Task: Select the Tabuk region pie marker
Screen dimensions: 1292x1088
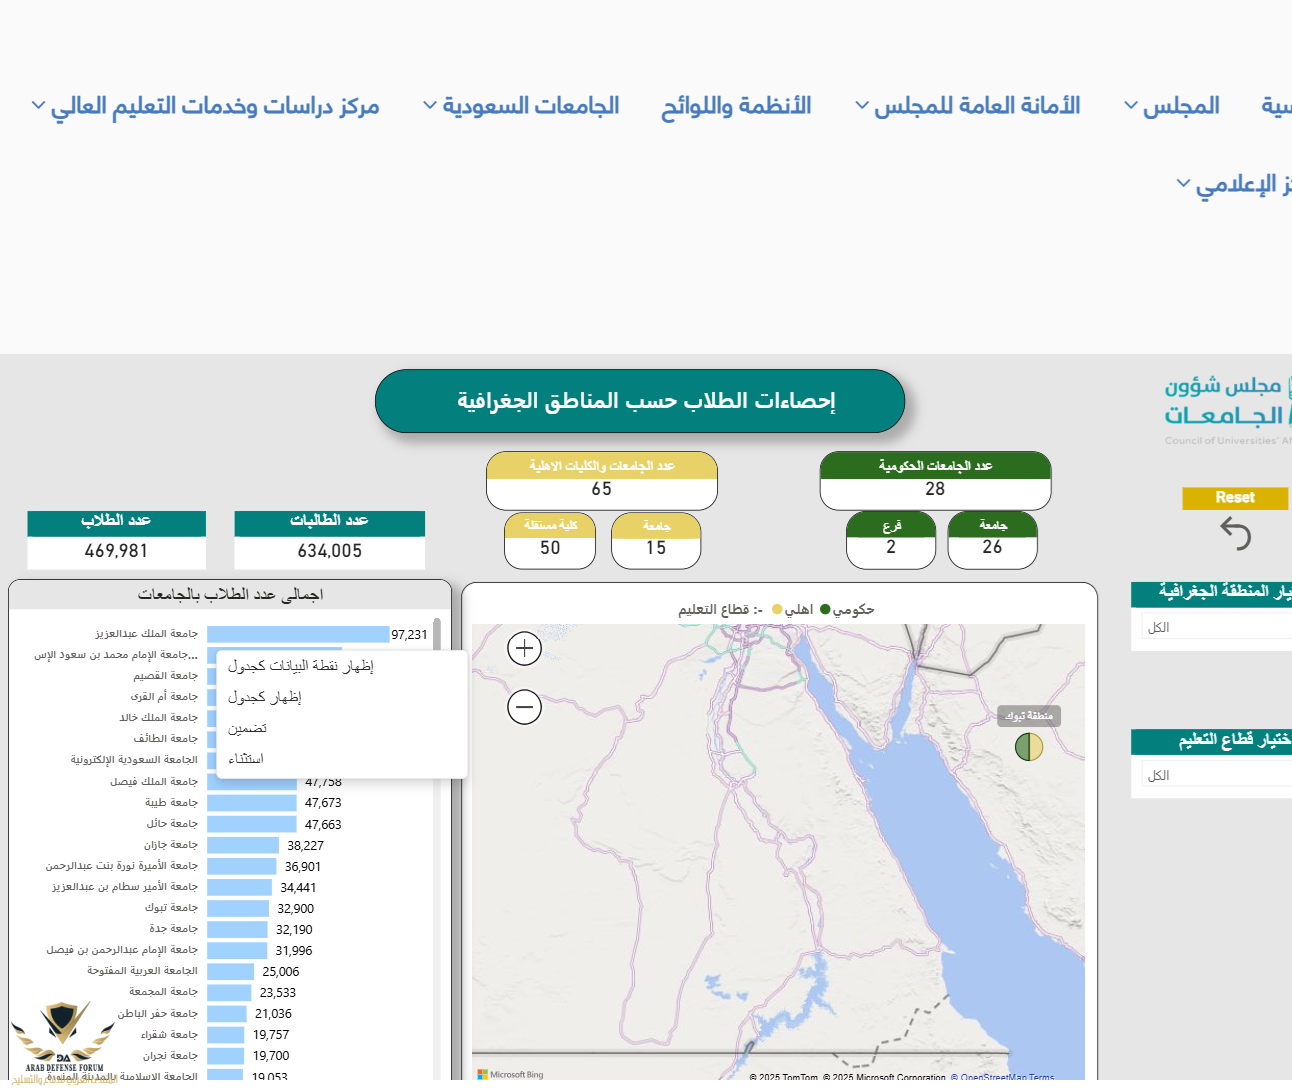Action: [x=1029, y=747]
